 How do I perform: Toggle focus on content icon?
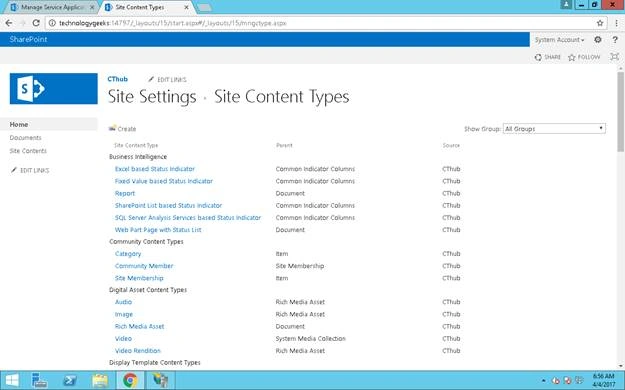pos(615,57)
